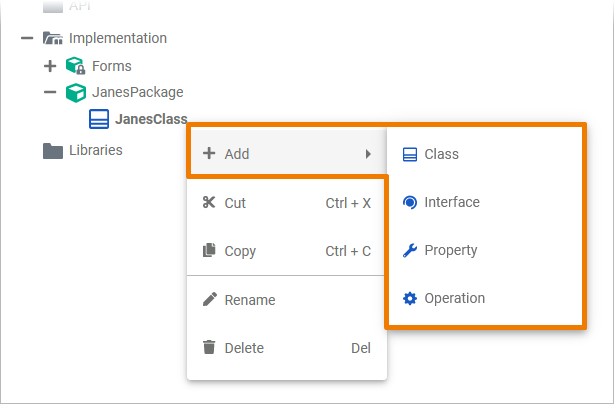Image resolution: width=614 pixels, height=404 pixels.
Task: Click the Implementation folder label
Action: pyautogui.click(x=118, y=38)
